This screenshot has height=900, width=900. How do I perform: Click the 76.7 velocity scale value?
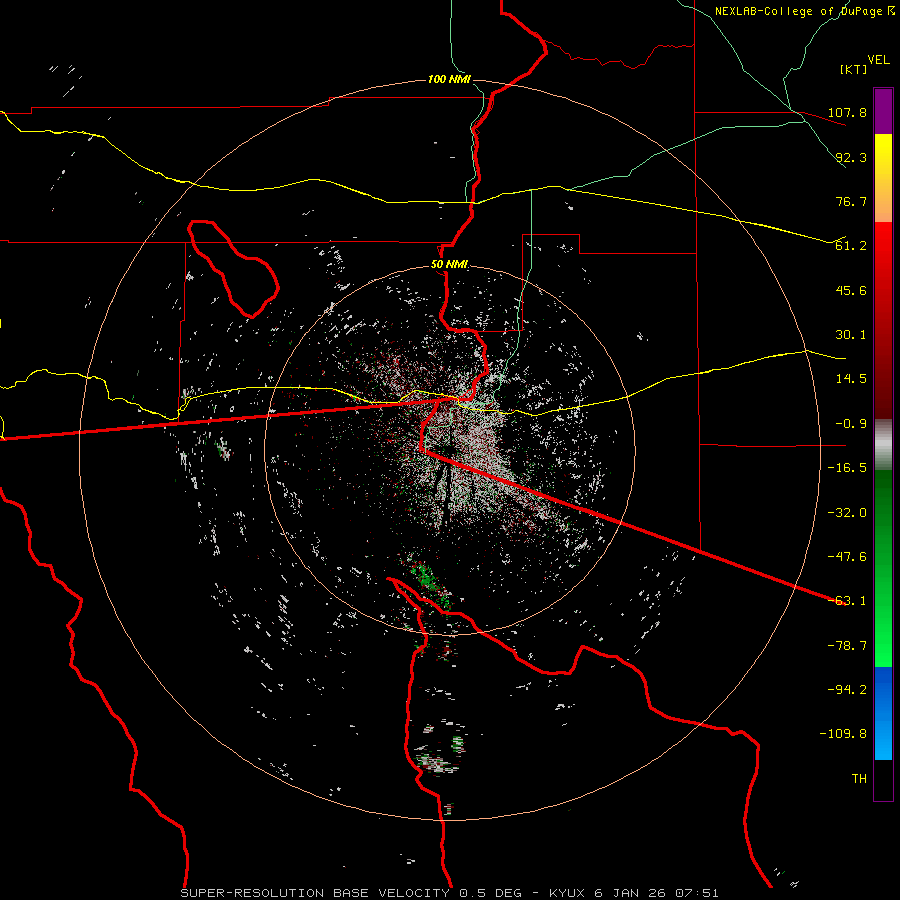click(851, 201)
